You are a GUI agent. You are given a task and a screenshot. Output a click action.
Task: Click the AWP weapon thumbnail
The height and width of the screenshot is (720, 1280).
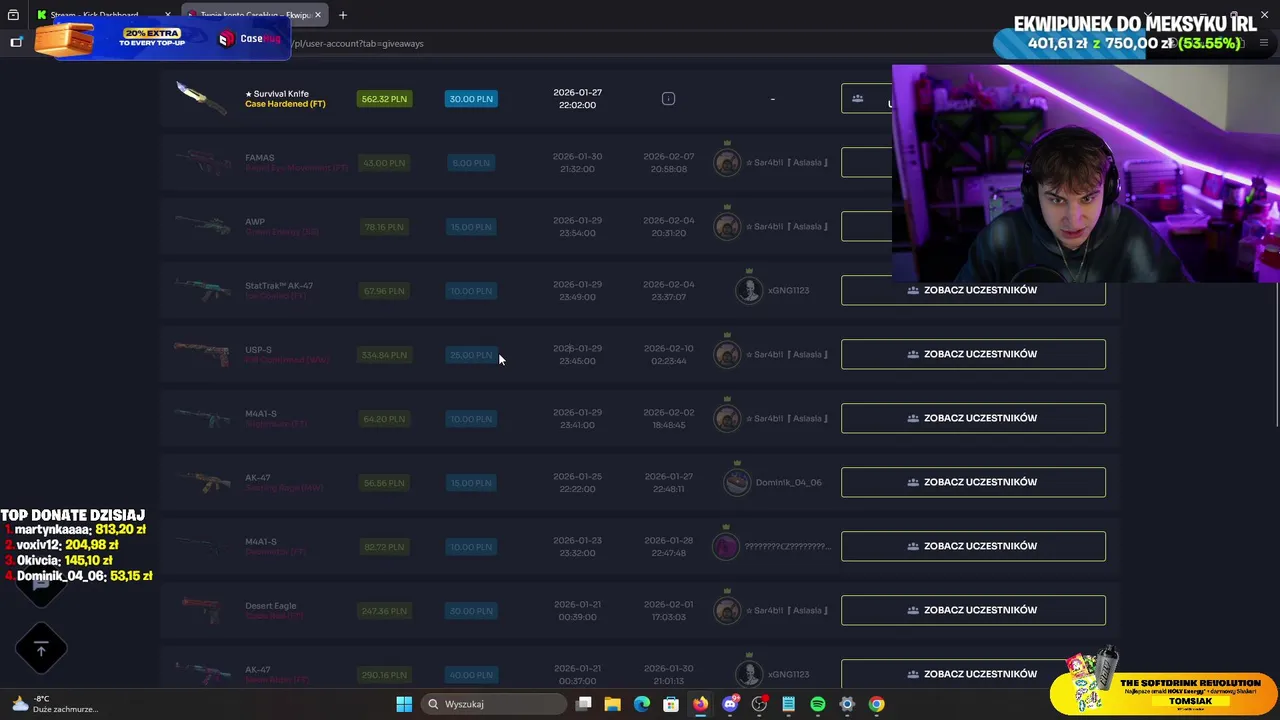(x=202, y=226)
